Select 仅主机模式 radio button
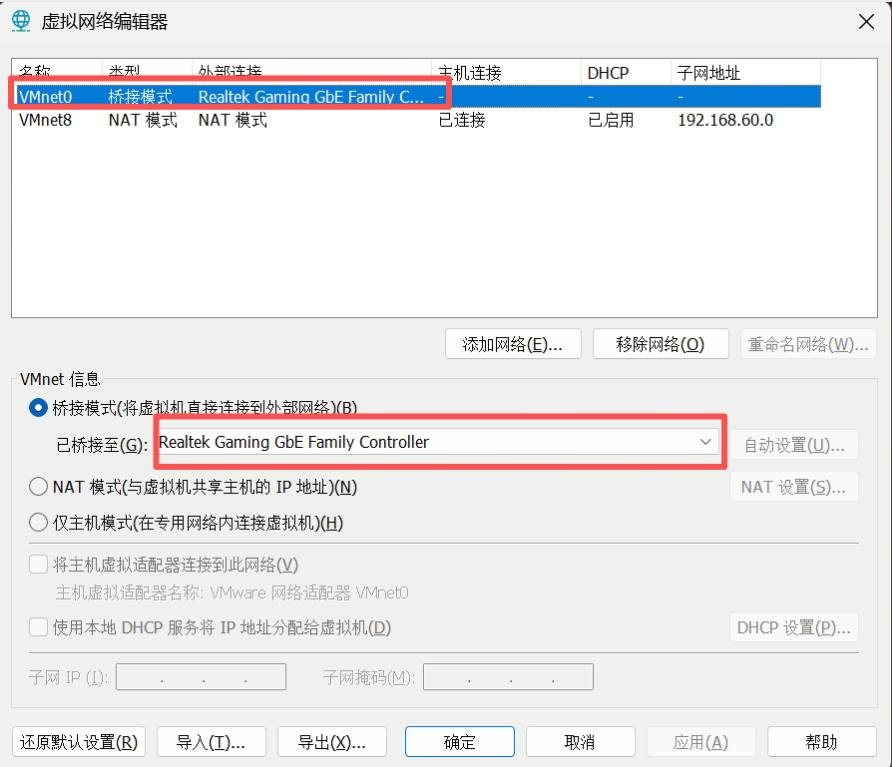The width and height of the screenshot is (892, 767). 38,522
